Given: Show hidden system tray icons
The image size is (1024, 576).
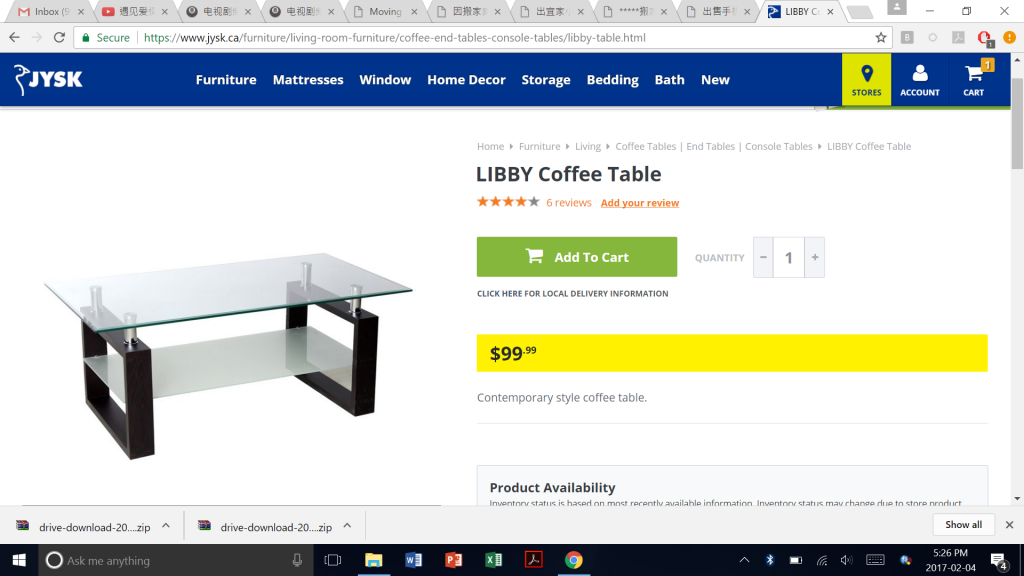Looking at the screenshot, I should (744, 560).
